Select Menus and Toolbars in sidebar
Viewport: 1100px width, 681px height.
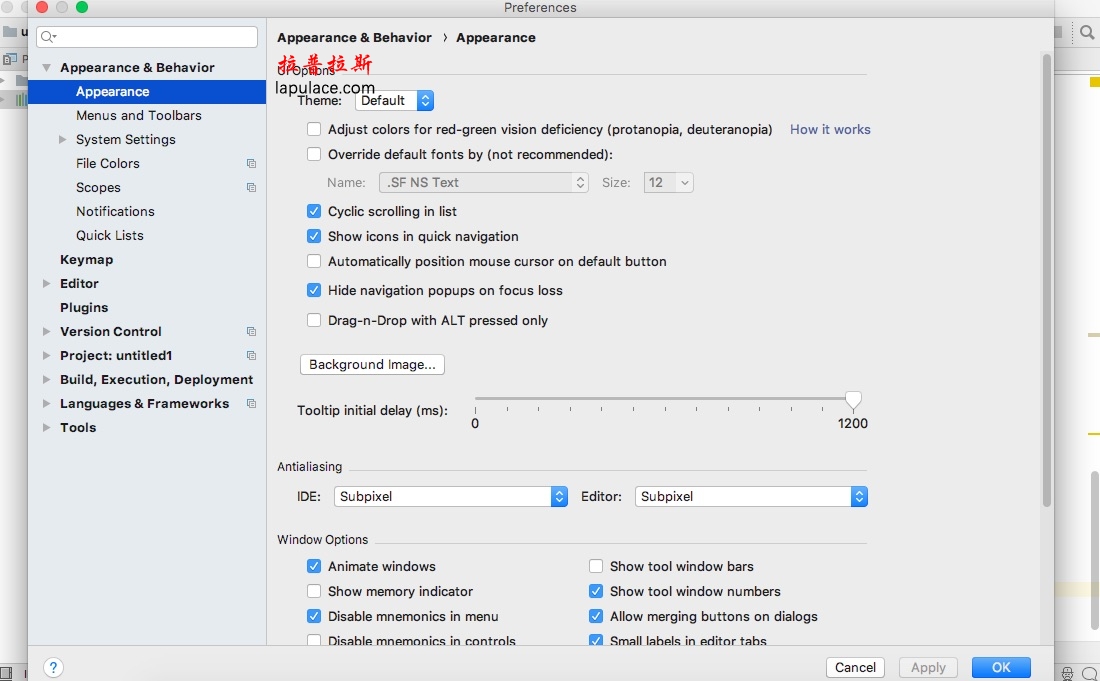coord(139,115)
